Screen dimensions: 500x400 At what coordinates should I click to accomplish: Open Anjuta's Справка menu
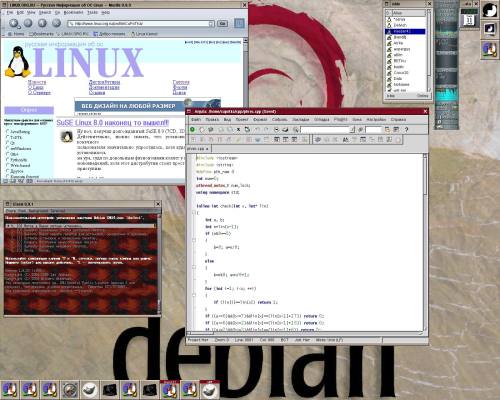pyautogui.click(x=398, y=119)
